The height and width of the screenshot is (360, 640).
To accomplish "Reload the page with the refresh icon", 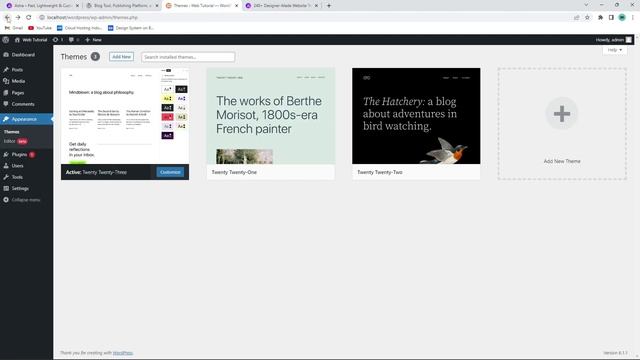I will pos(29,18).
